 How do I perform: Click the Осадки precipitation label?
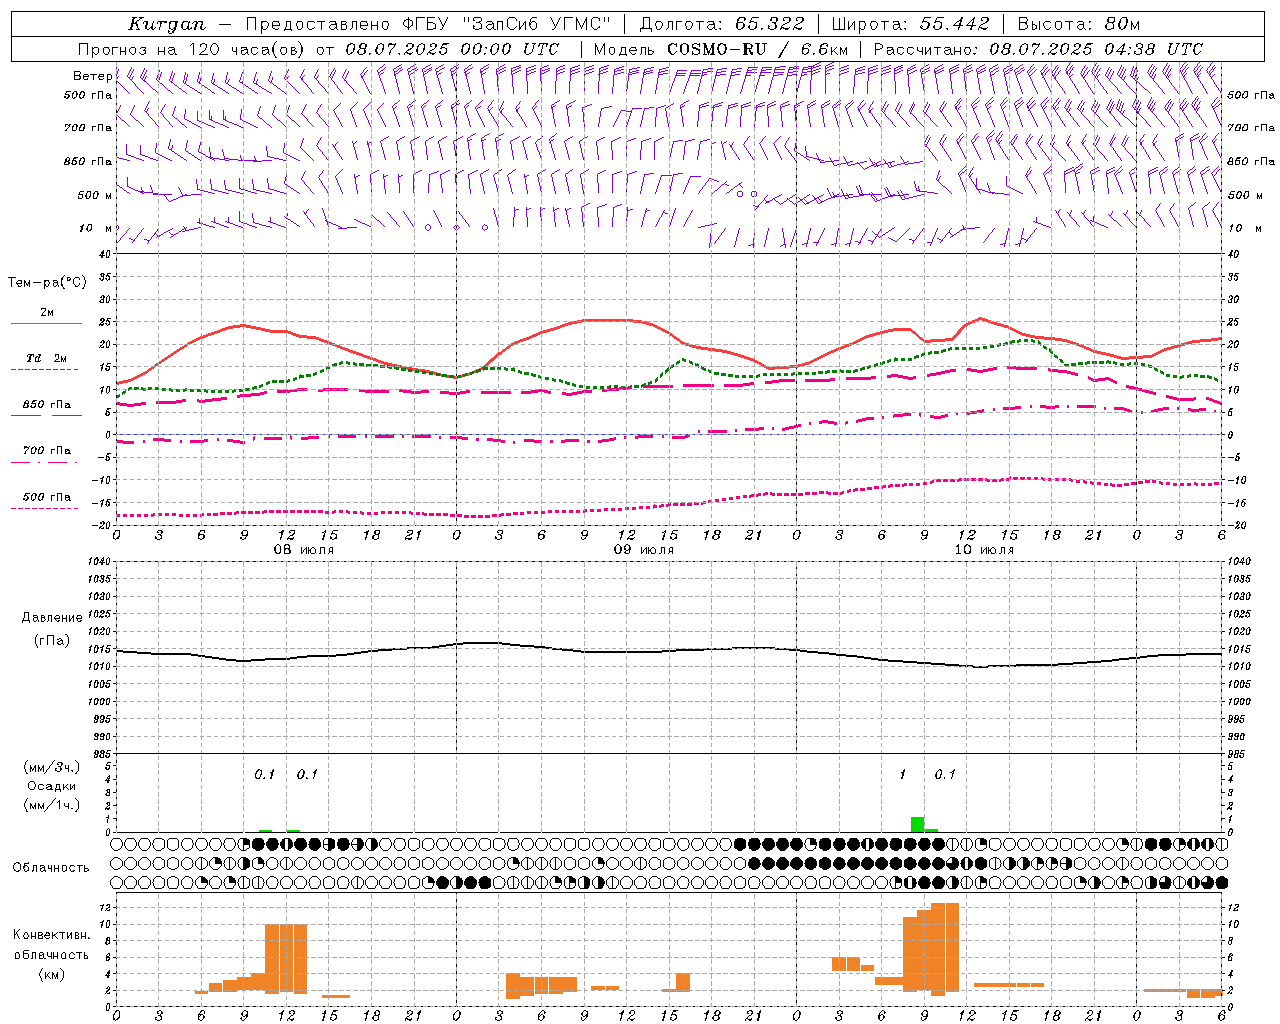[x=52, y=786]
